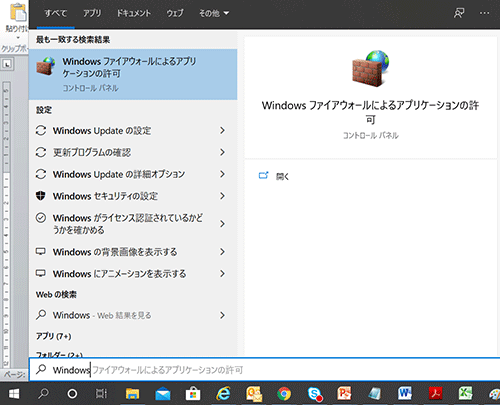Expand arrow for Windows の背景画像を表示する
500x405 pixels.
pos(222,252)
